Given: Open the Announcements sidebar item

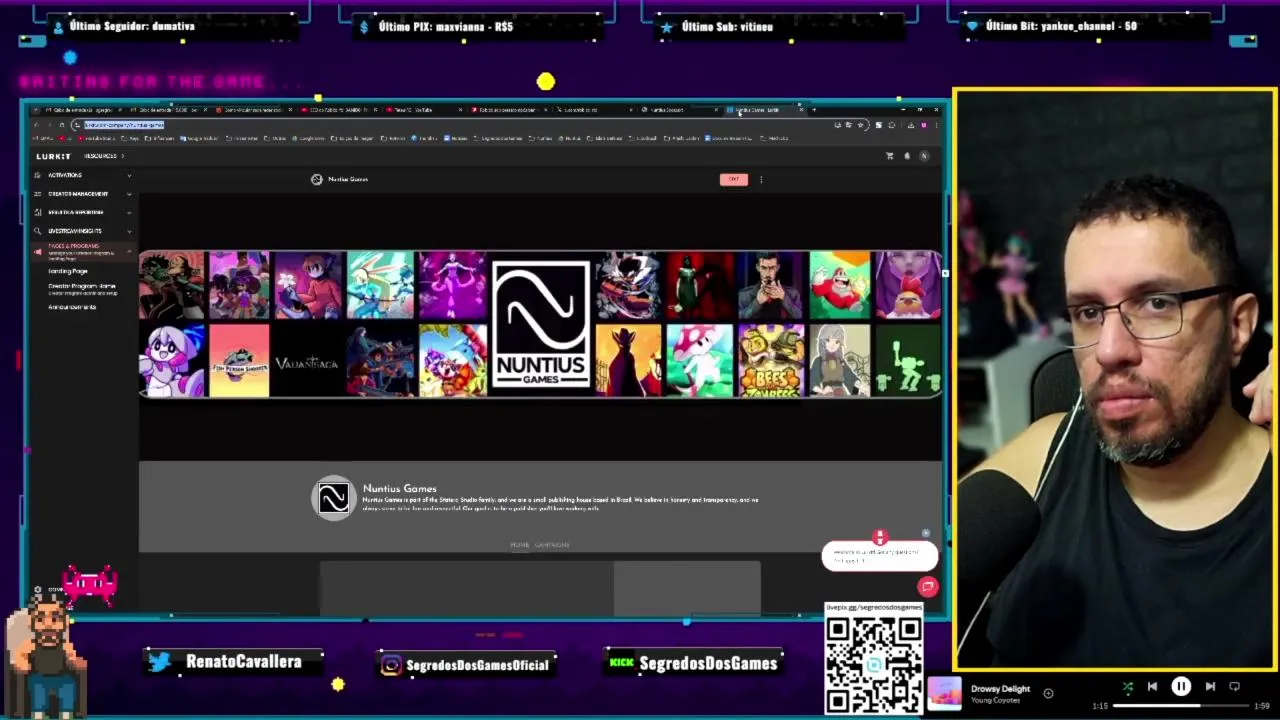Looking at the screenshot, I should (72, 307).
